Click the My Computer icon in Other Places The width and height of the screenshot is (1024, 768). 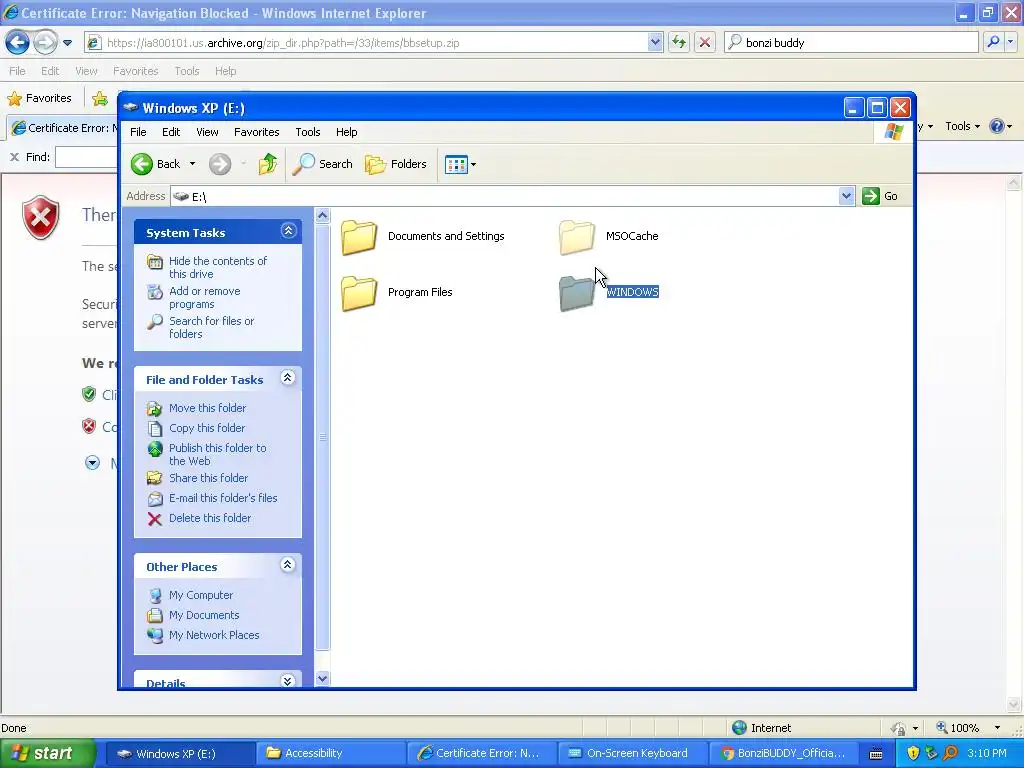(155, 595)
